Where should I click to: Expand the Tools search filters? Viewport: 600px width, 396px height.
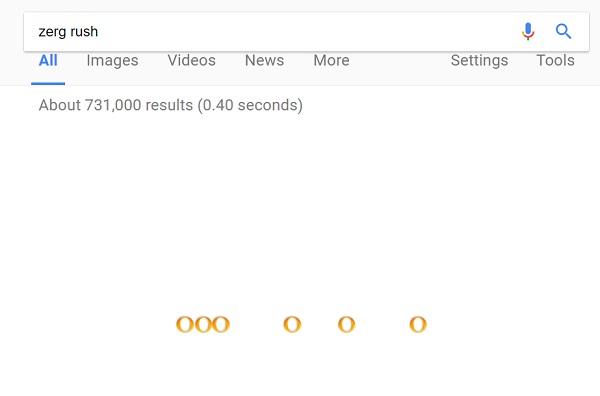click(555, 60)
